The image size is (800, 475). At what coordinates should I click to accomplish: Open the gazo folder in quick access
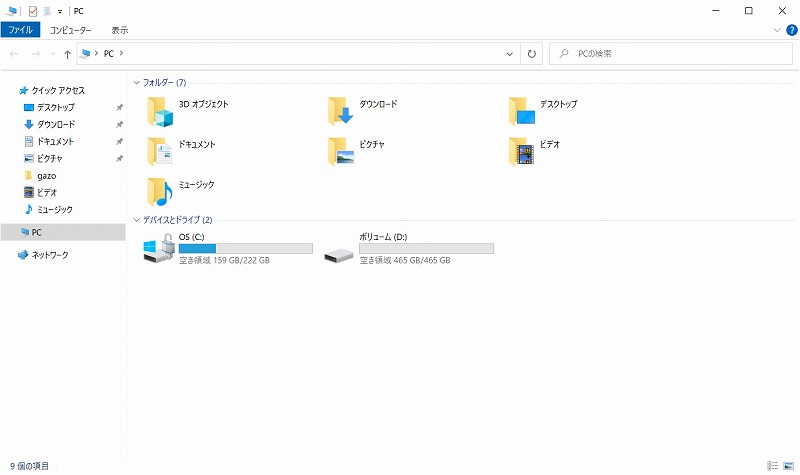coord(46,176)
